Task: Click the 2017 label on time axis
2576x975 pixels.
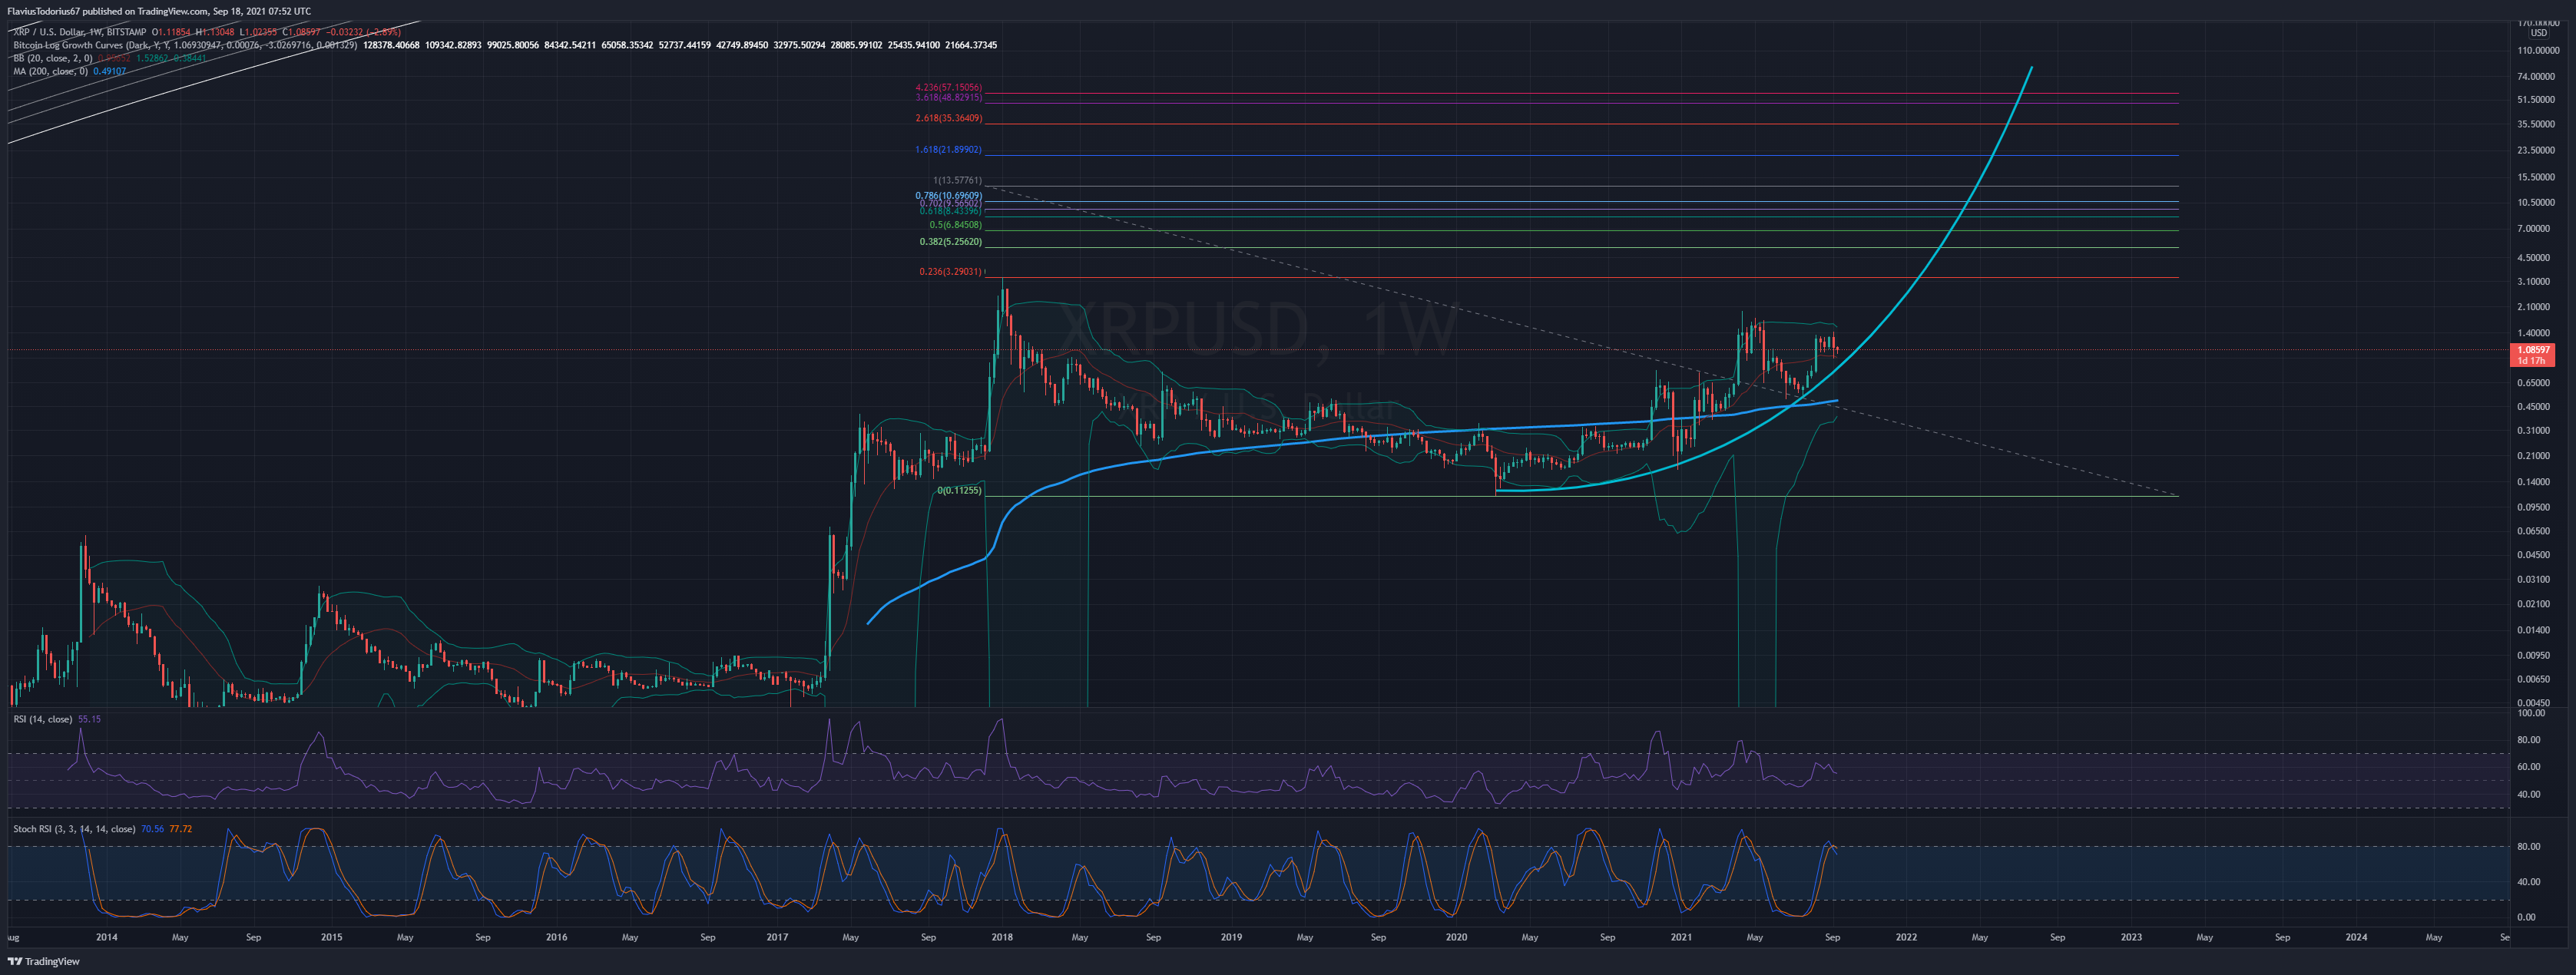Action: [777, 938]
